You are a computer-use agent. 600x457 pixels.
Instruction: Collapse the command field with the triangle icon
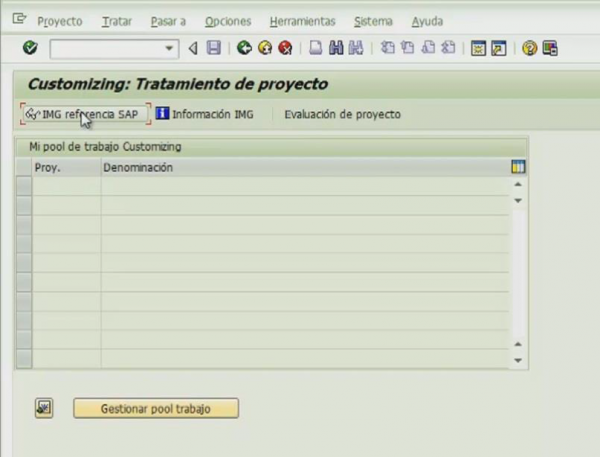(193, 48)
